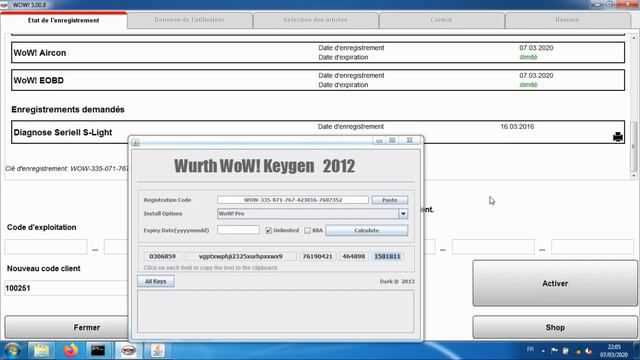This screenshot has height=360, width=640.
Task: Click the Paste button in keygen
Action: (389, 200)
